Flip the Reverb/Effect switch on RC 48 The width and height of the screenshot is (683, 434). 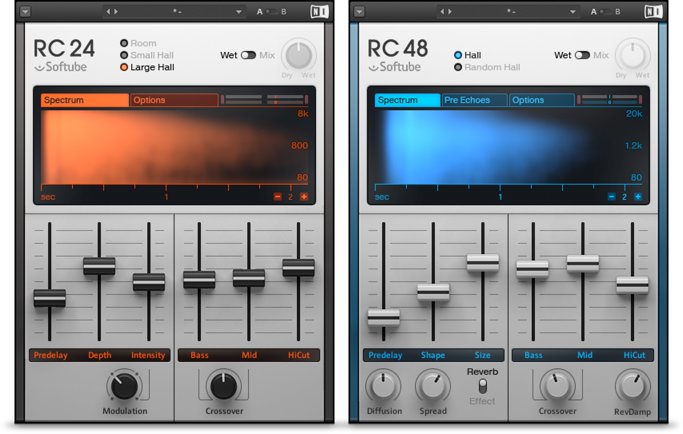click(x=482, y=385)
